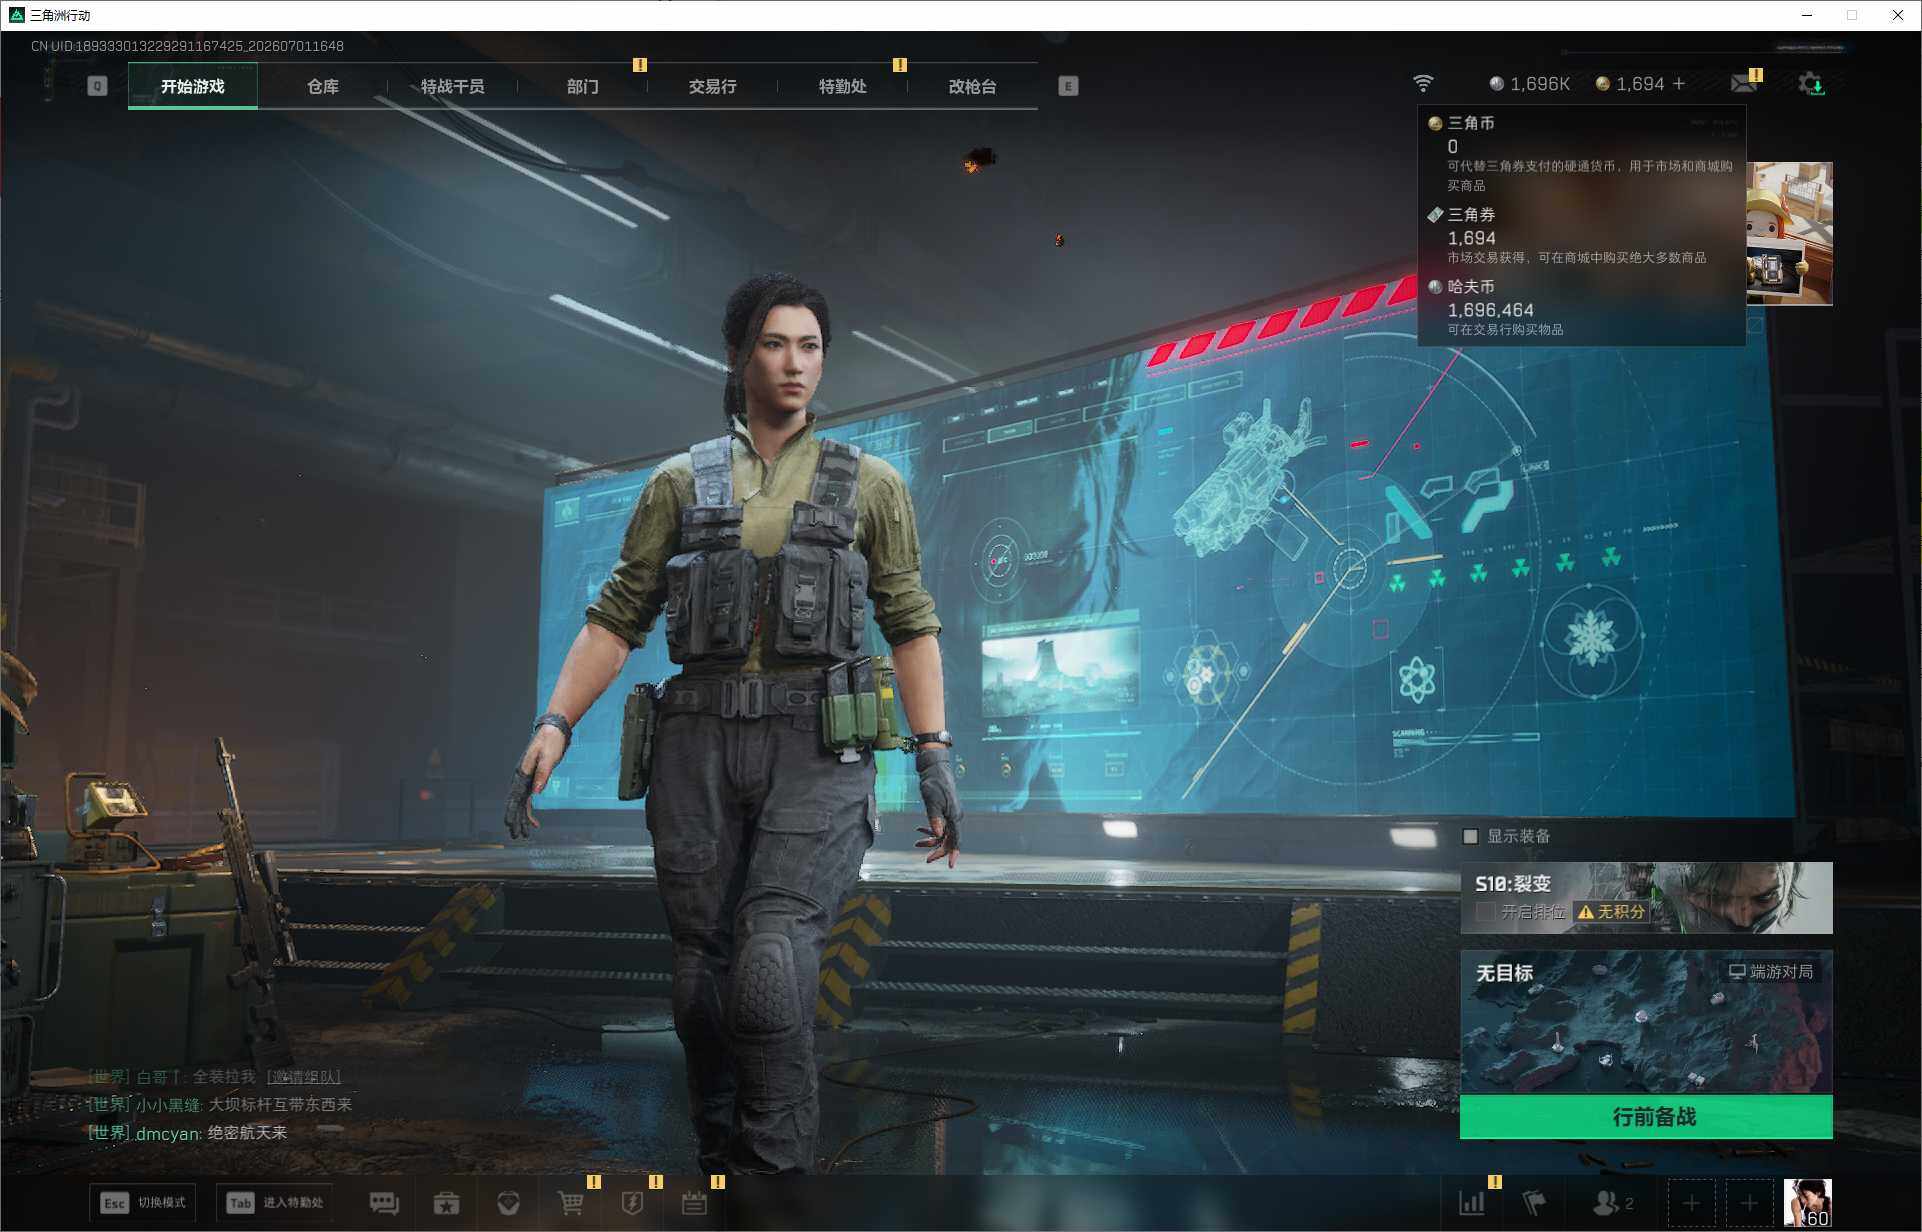
Task: Open the calendar events icon
Action: pos(694,1203)
